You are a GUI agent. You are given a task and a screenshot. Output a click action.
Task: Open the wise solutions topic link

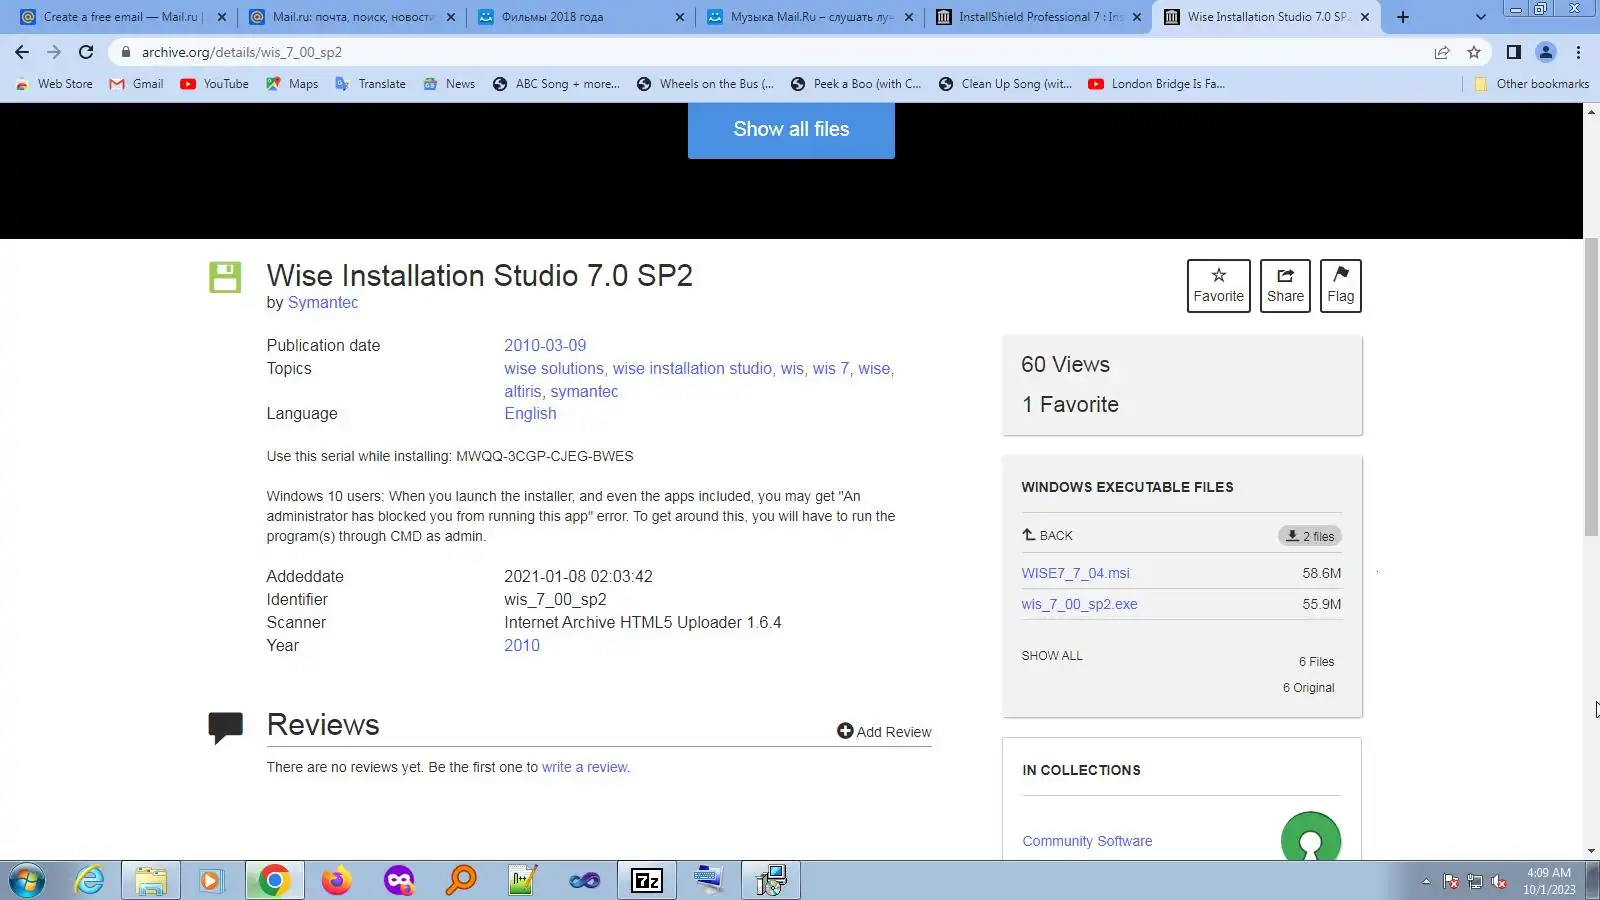[554, 369]
